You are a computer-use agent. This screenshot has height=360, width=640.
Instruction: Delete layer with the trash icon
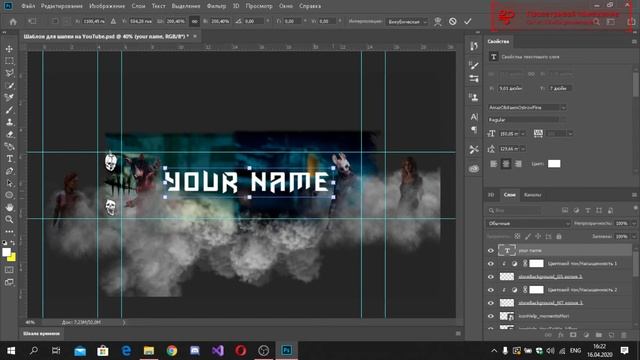click(x=624, y=335)
